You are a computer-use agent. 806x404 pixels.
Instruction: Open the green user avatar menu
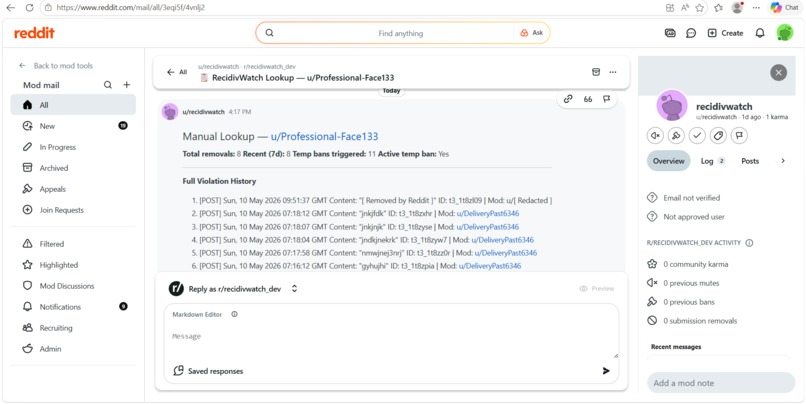(x=785, y=33)
